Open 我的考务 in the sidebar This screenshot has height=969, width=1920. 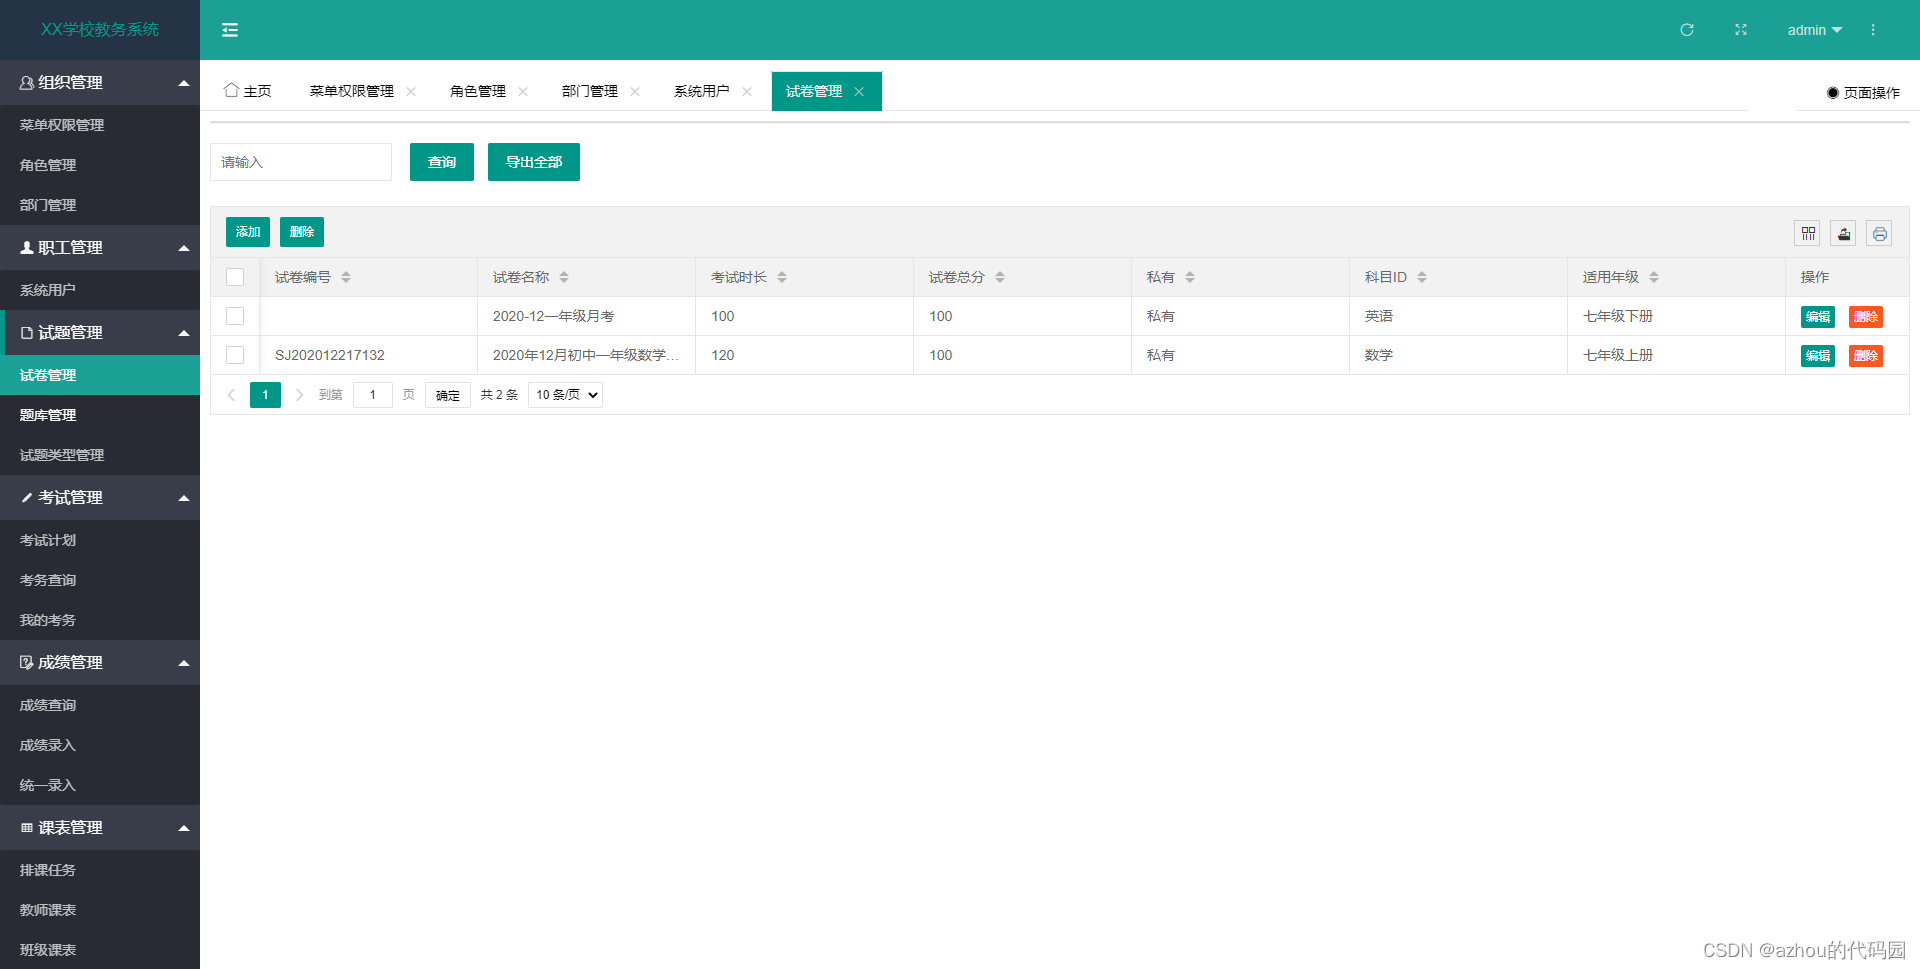coord(100,620)
